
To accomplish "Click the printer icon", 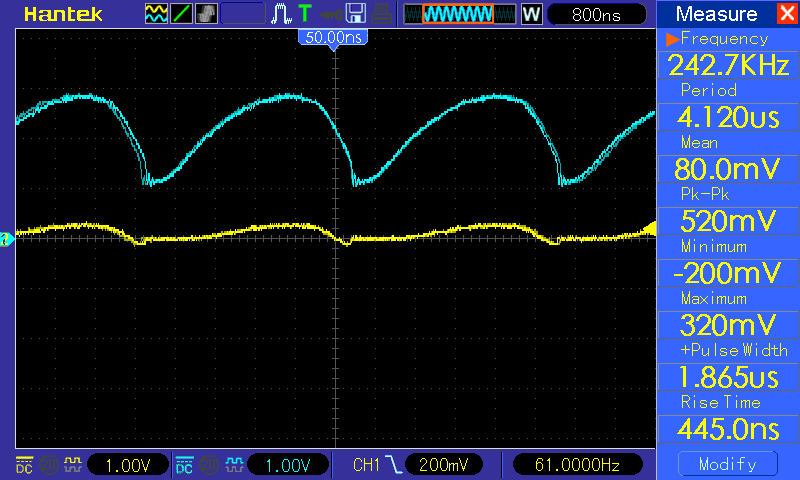I will [381, 14].
